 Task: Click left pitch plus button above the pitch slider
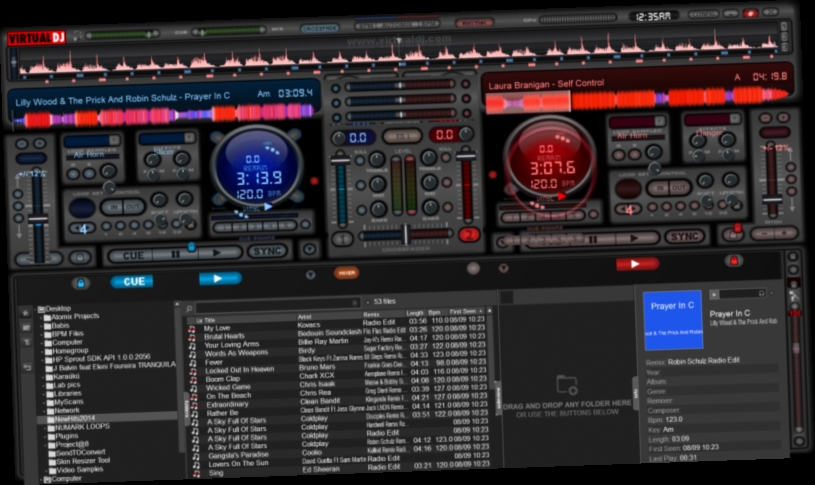pyautogui.click(x=40, y=143)
